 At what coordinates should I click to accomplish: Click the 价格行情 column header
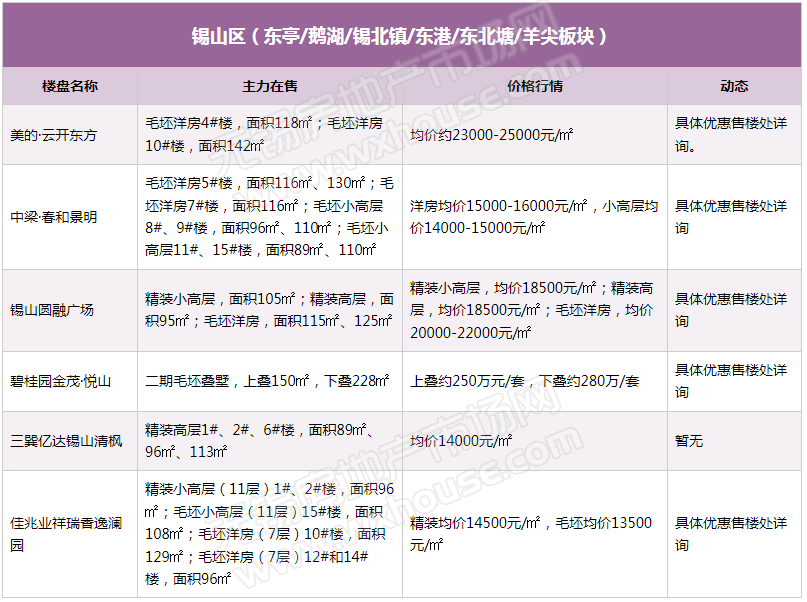click(x=535, y=87)
